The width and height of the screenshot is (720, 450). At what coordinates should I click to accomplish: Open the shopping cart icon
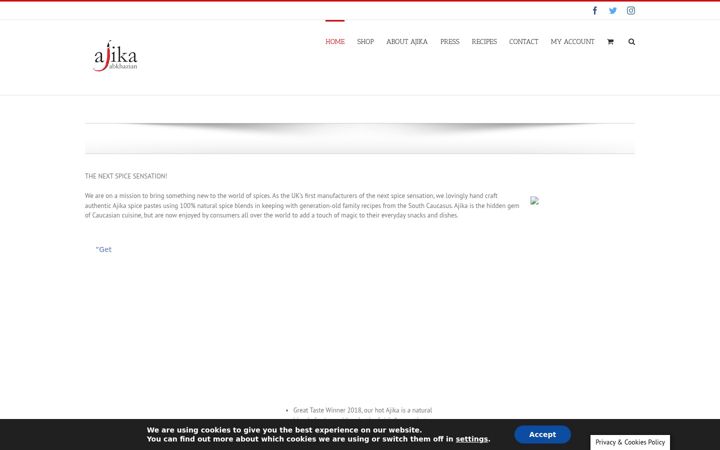(x=610, y=42)
